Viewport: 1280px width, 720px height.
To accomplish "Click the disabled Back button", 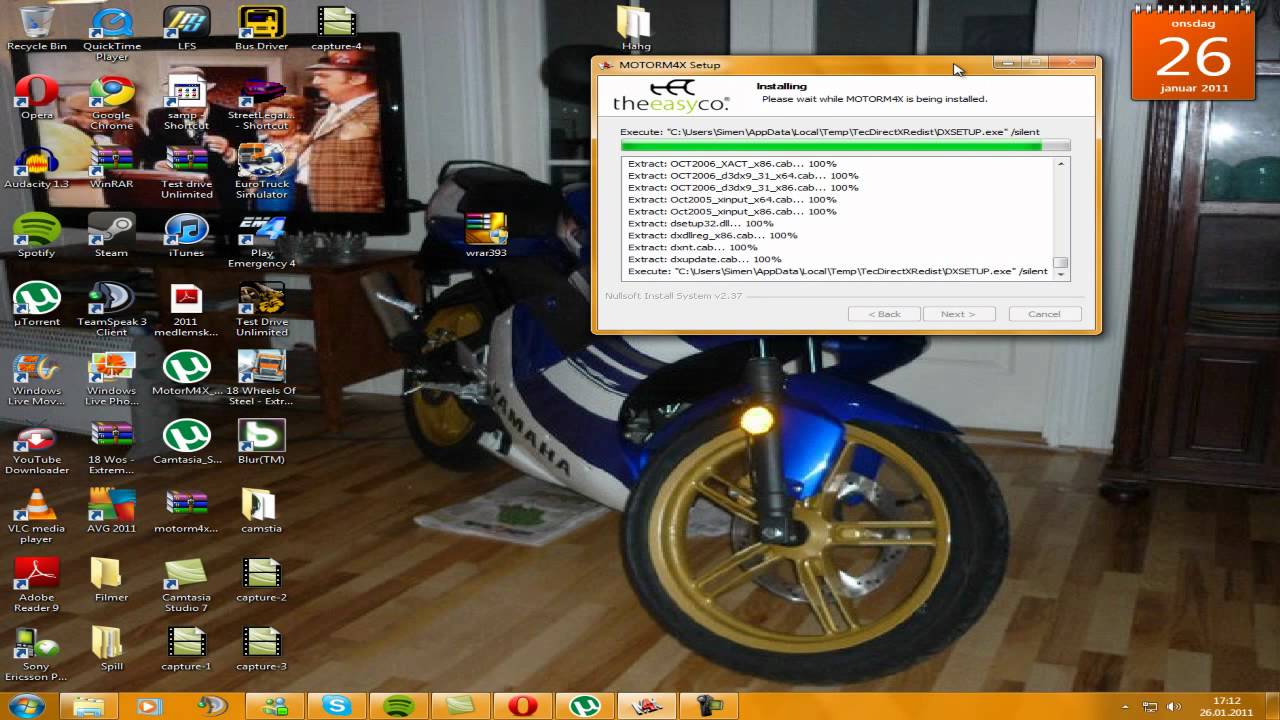I will (884, 314).
